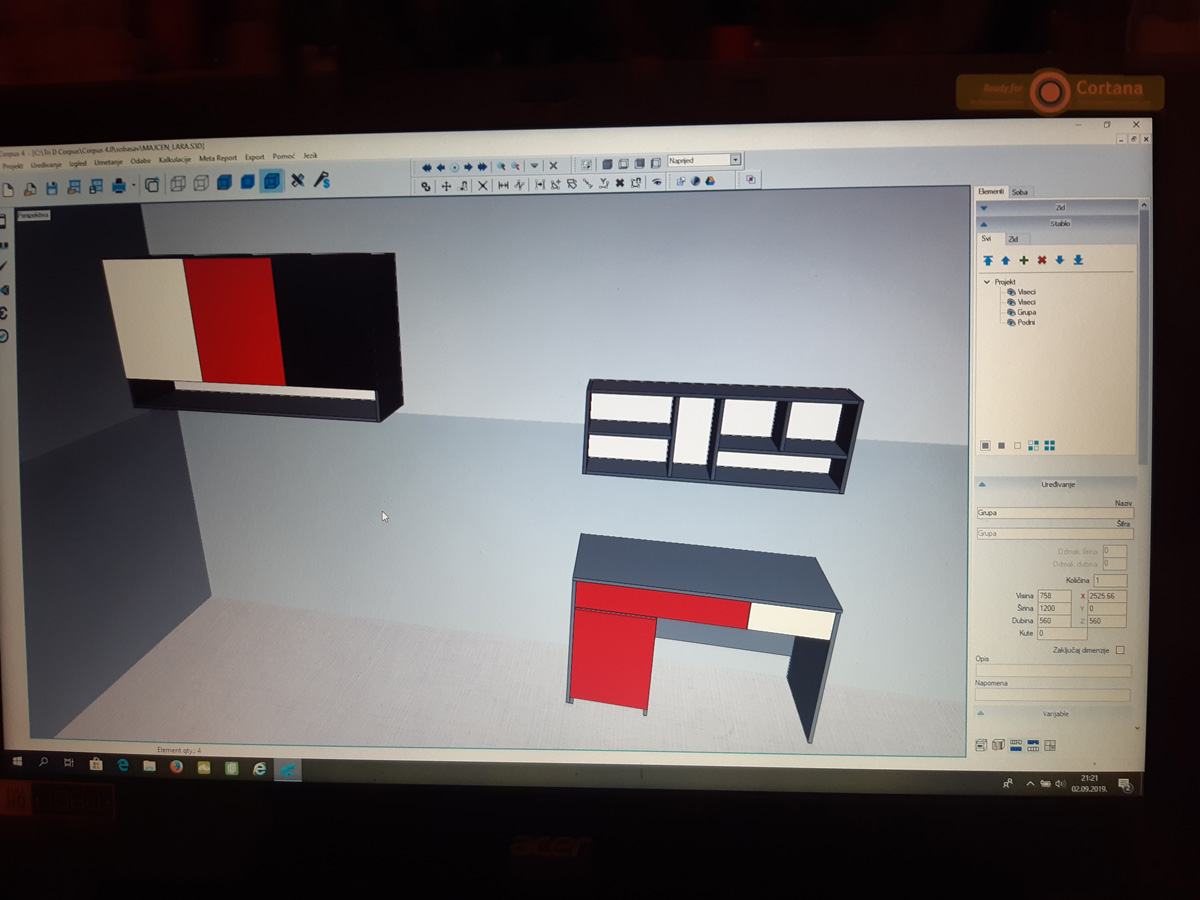Open Windows search in taskbar
Image resolution: width=1200 pixels, height=900 pixels.
(x=44, y=763)
